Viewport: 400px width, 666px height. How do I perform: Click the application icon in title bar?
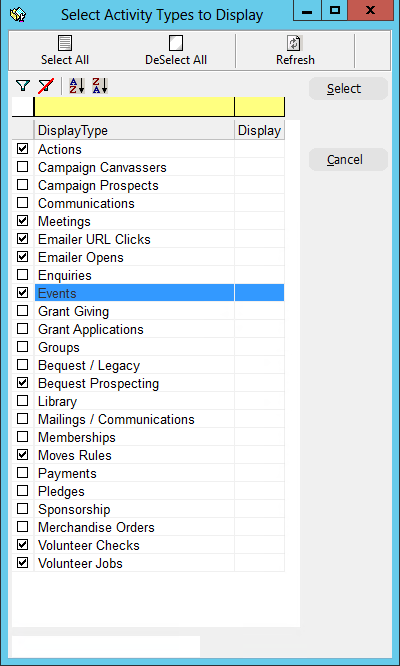18,15
